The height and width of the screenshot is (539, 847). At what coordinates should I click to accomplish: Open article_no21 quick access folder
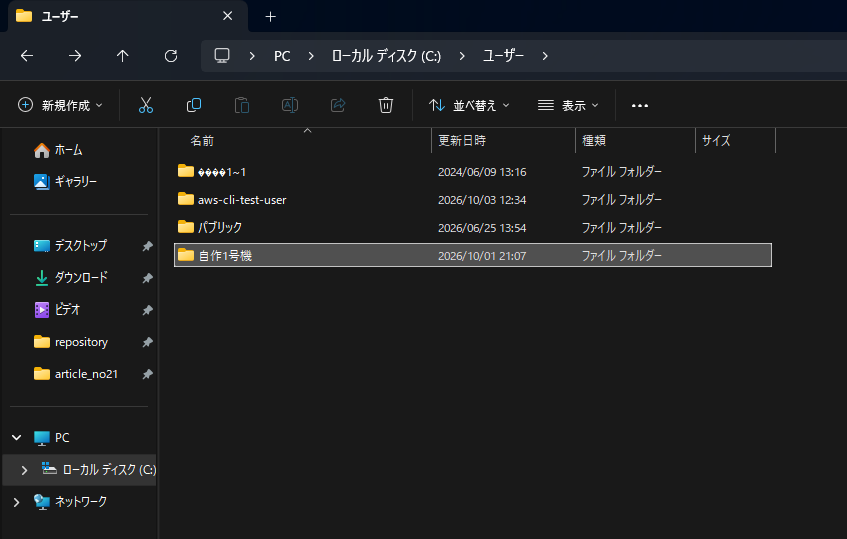(86, 374)
